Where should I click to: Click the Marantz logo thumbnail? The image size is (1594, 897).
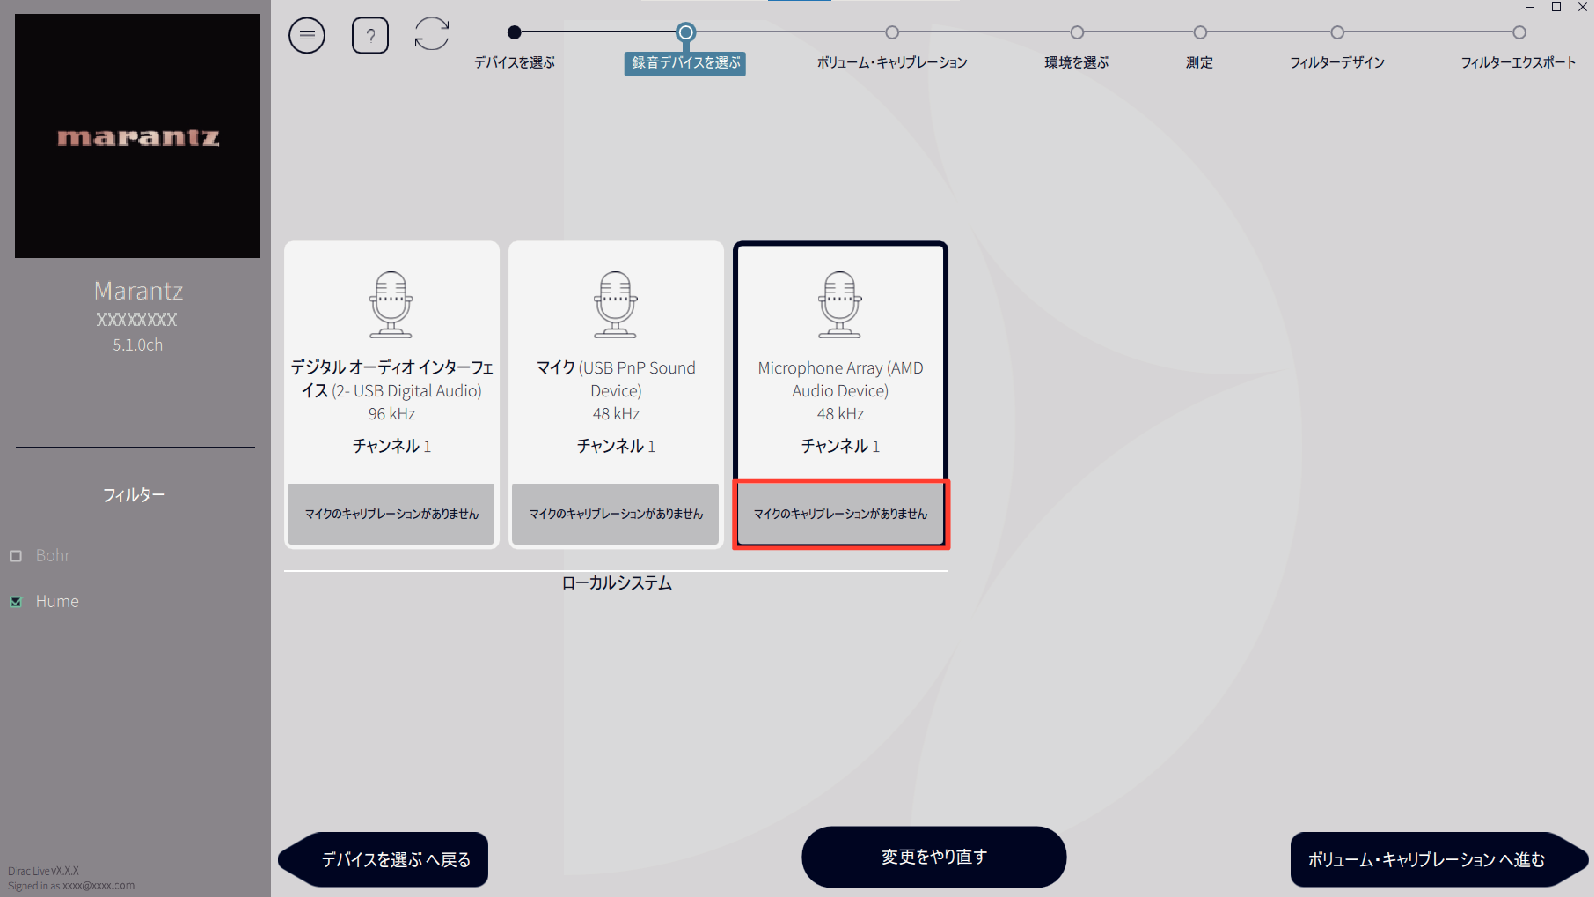click(137, 136)
